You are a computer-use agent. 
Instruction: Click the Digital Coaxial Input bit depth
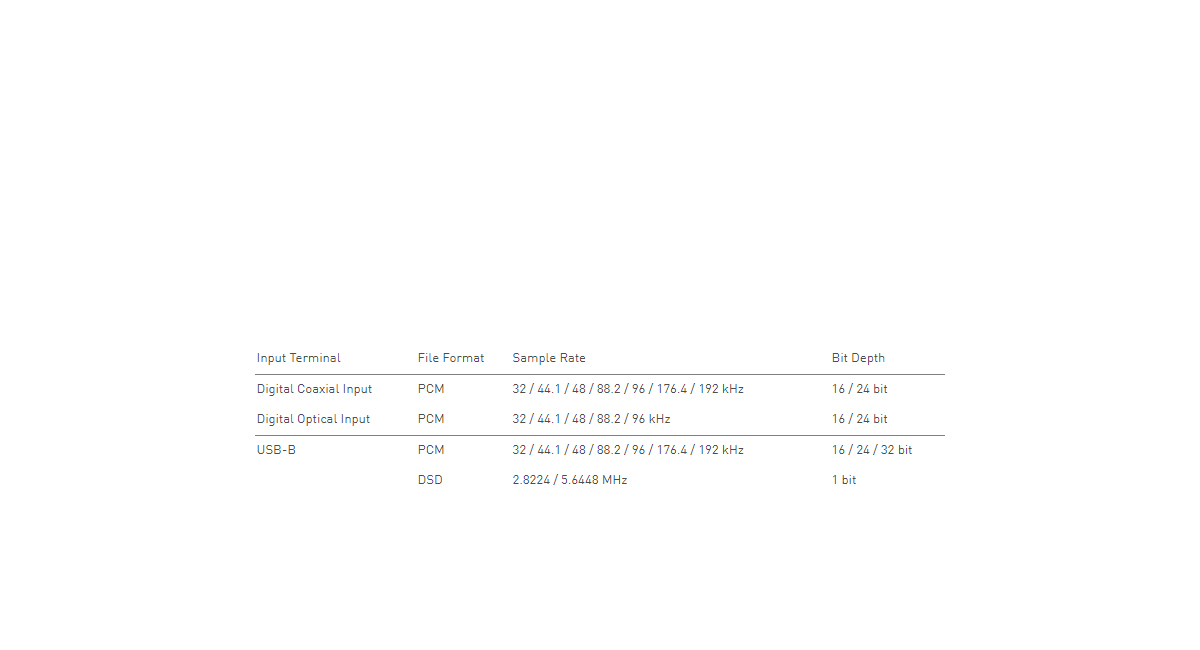click(x=859, y=389)
